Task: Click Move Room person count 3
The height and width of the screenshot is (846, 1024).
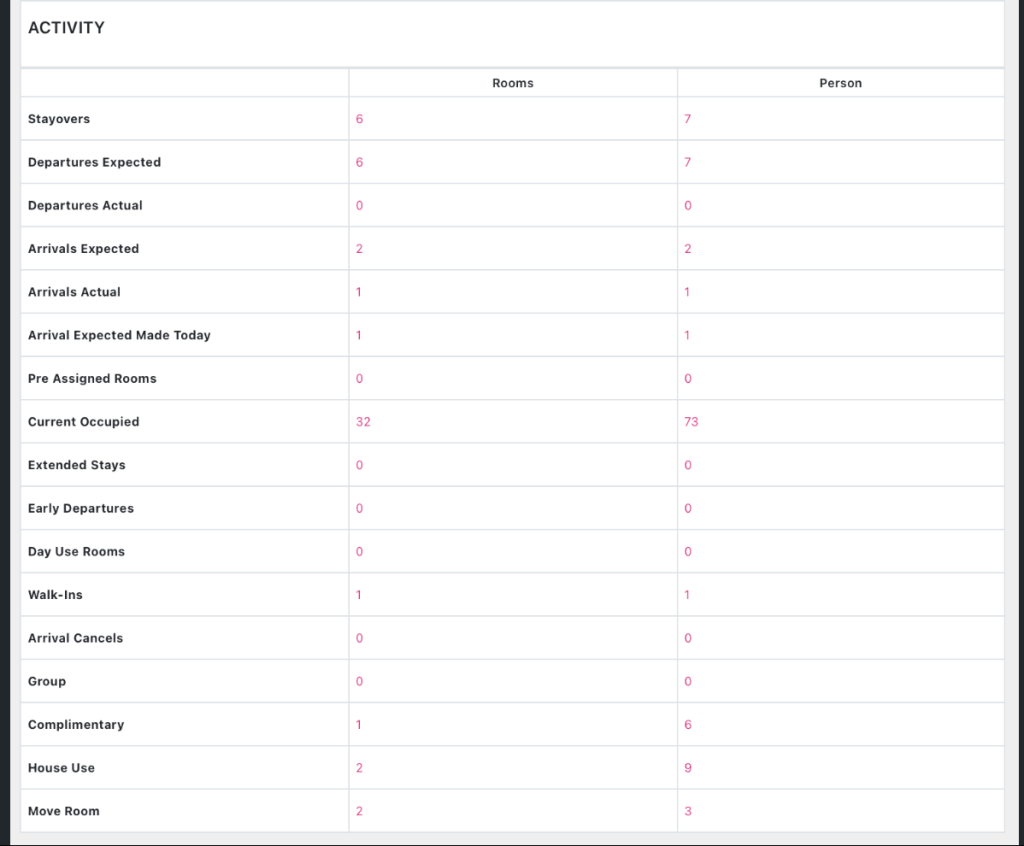Action: [x=687, y=811]
